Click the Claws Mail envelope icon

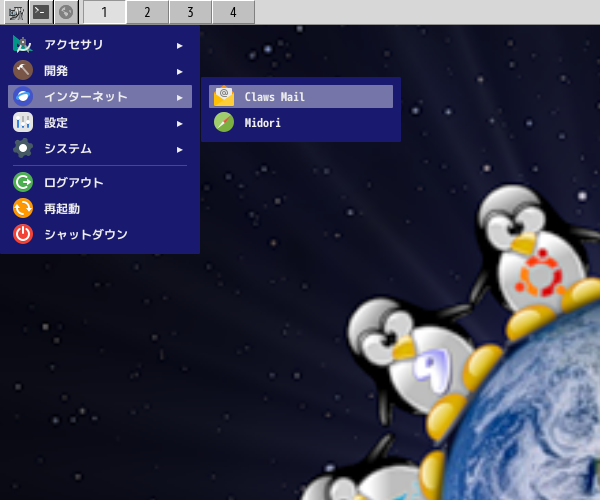[x=224, y=96]
